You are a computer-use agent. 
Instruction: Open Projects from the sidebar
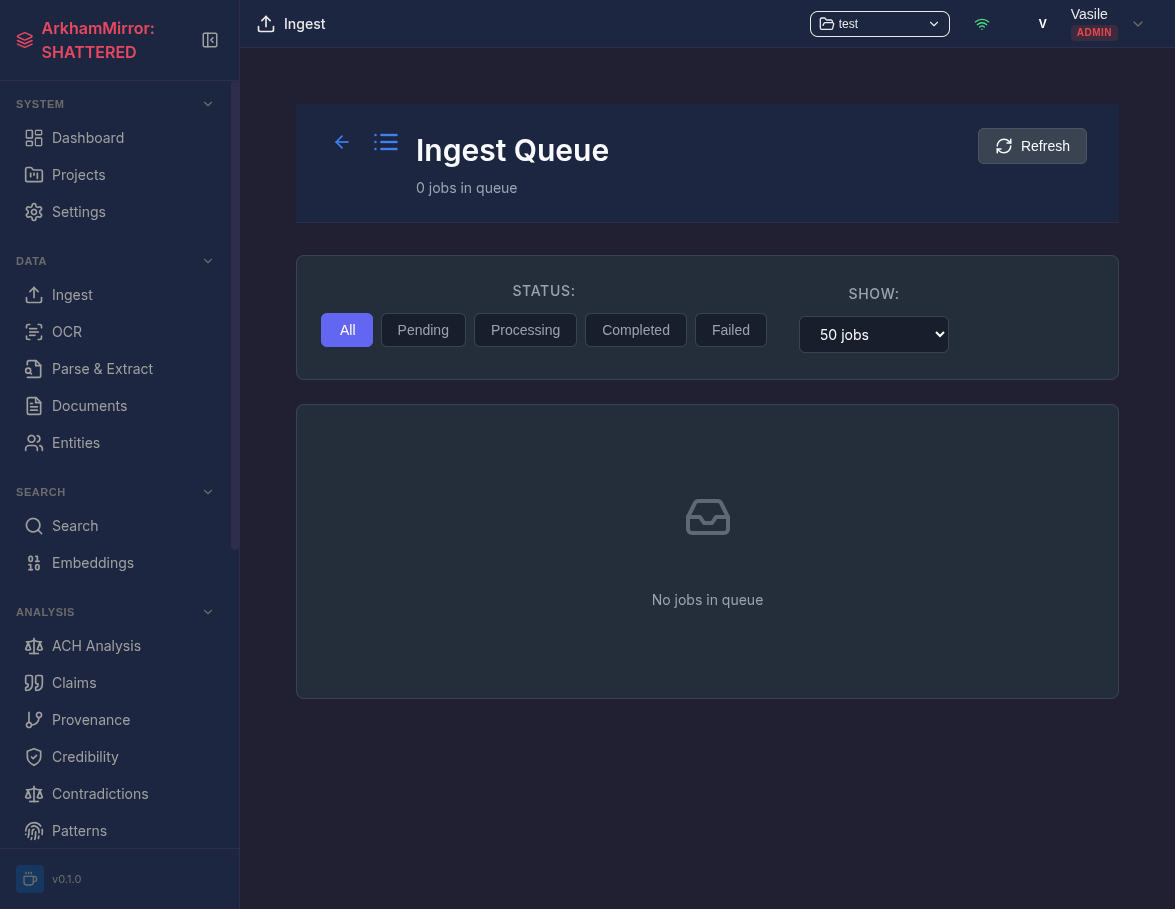[117, 175]
